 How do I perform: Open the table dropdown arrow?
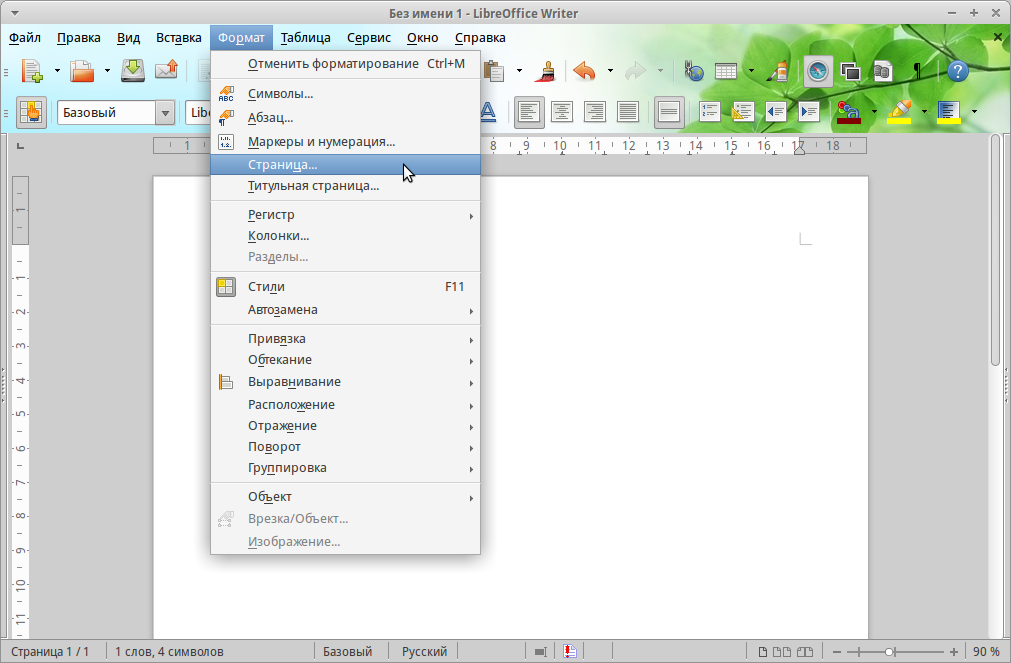(751, 70)
